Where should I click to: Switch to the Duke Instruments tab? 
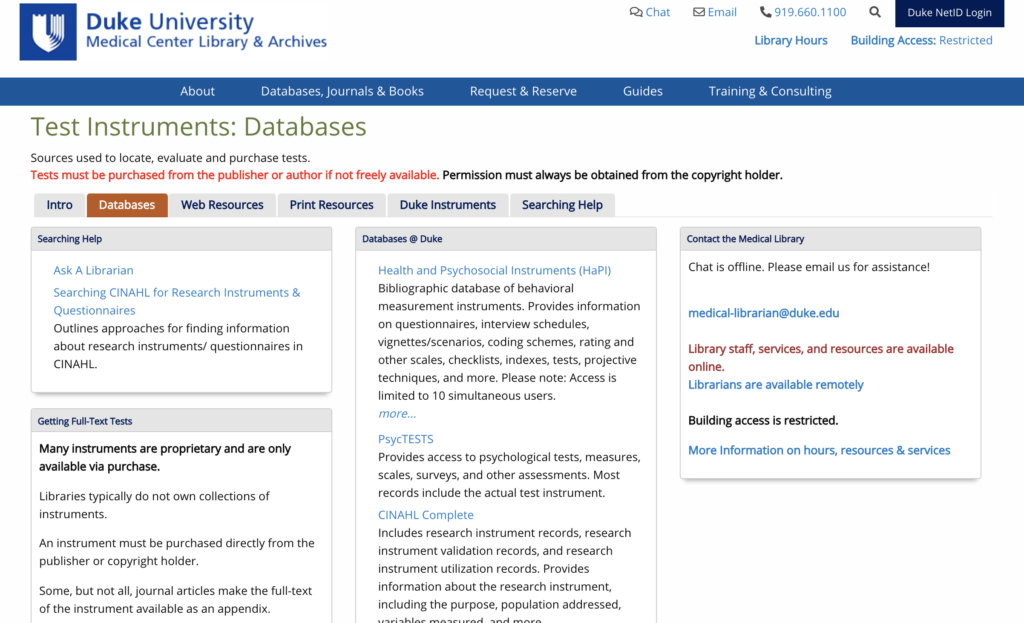pos(447,205)
